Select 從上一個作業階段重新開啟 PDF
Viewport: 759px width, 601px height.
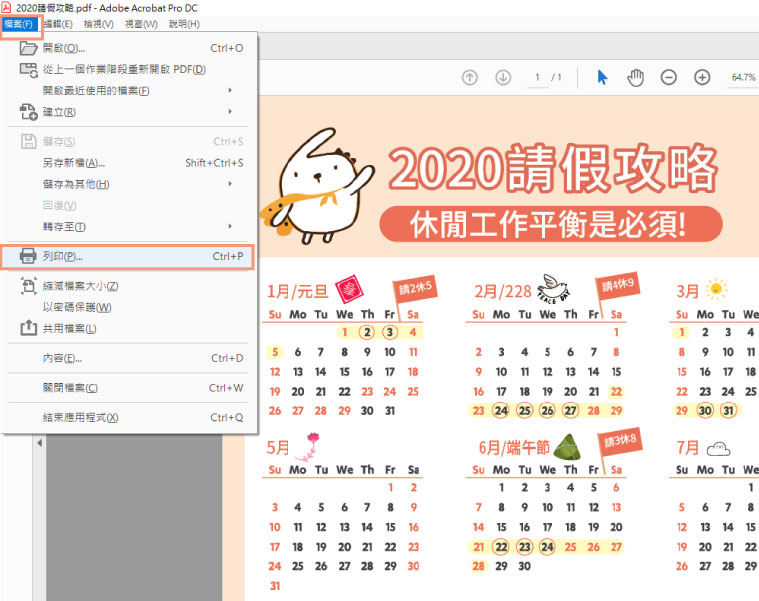coord(128,70)
